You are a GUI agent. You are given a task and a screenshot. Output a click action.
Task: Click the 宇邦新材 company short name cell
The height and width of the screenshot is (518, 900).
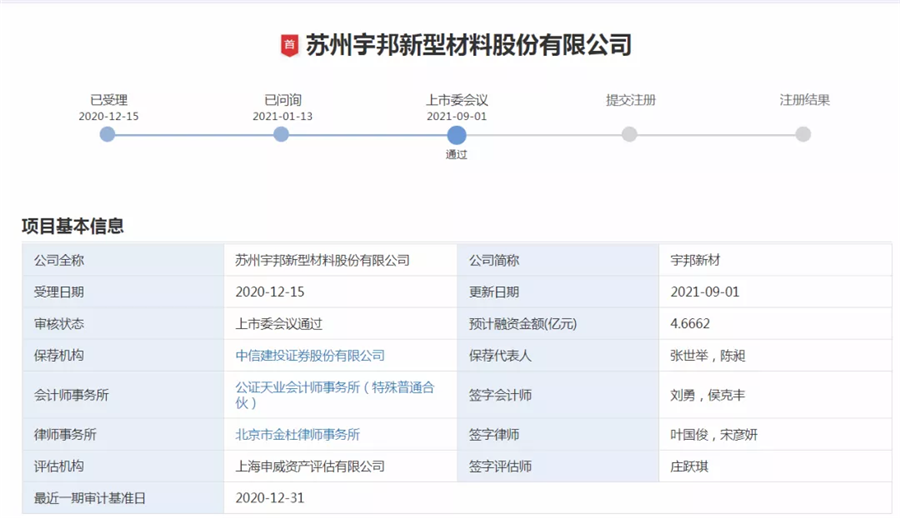pos(695,260)
